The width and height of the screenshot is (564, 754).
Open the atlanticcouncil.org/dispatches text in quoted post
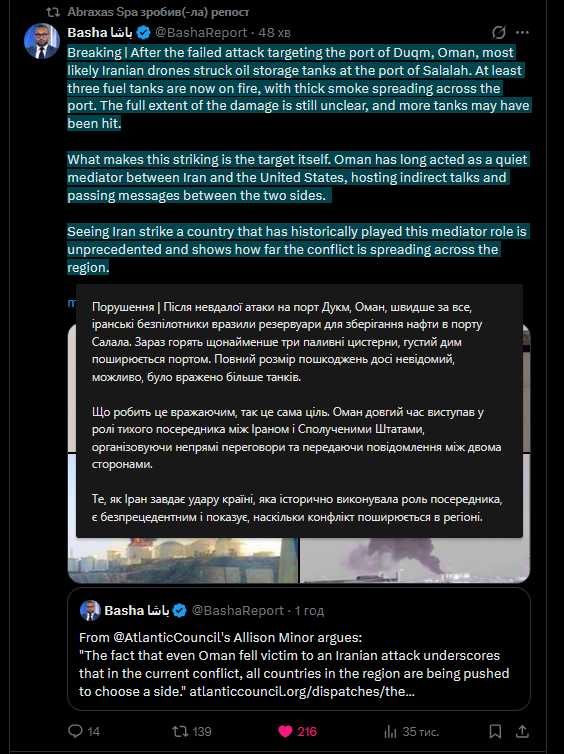(x=301, y=691)
